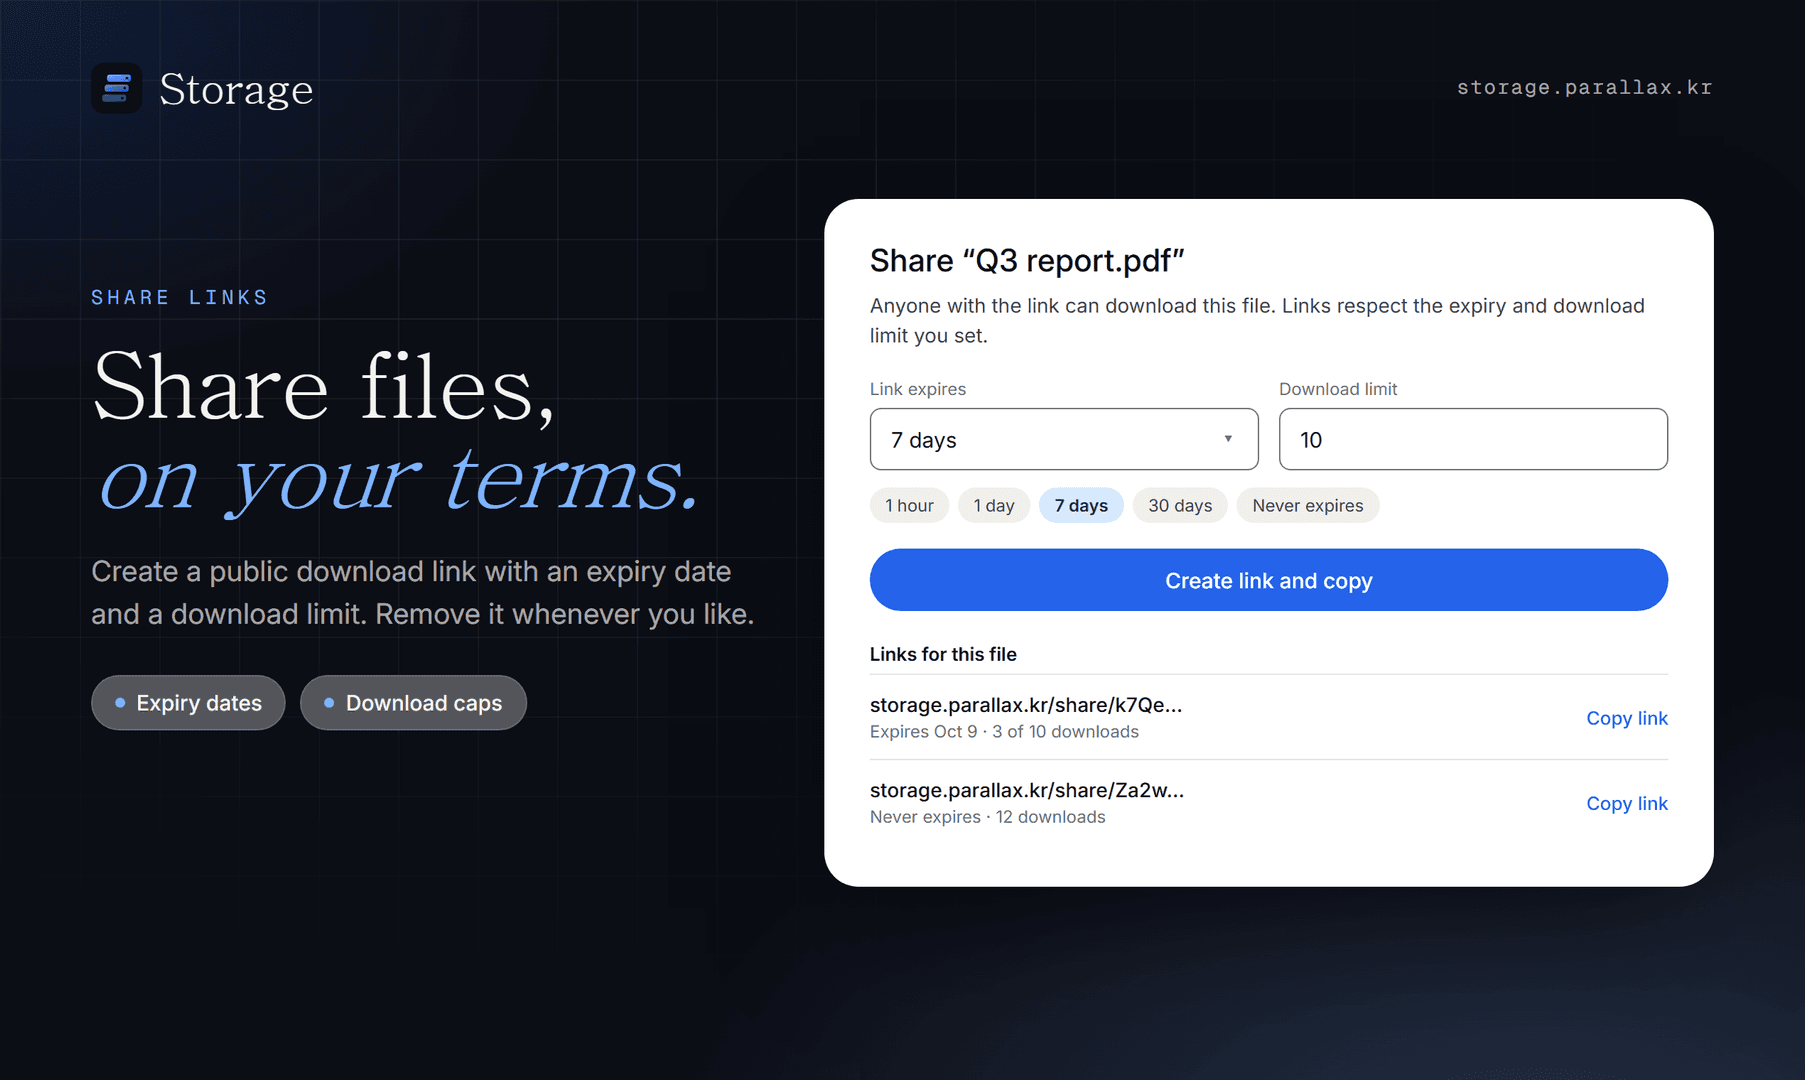
Task: Click the Share "Q3 report.pdf" title
Action: [1027, 261]
